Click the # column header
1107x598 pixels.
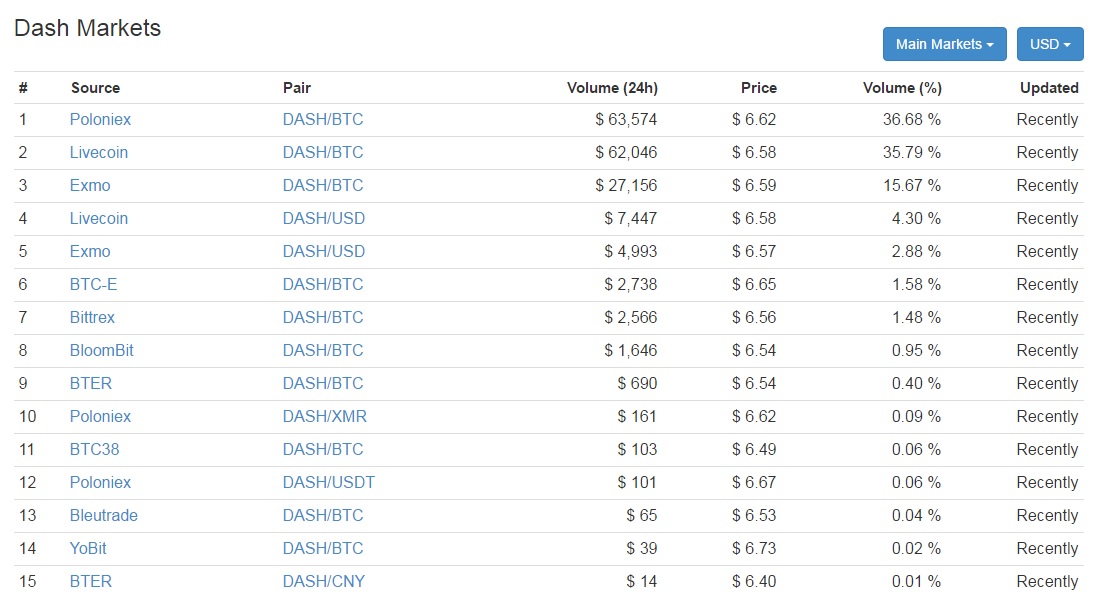[23, 88]
